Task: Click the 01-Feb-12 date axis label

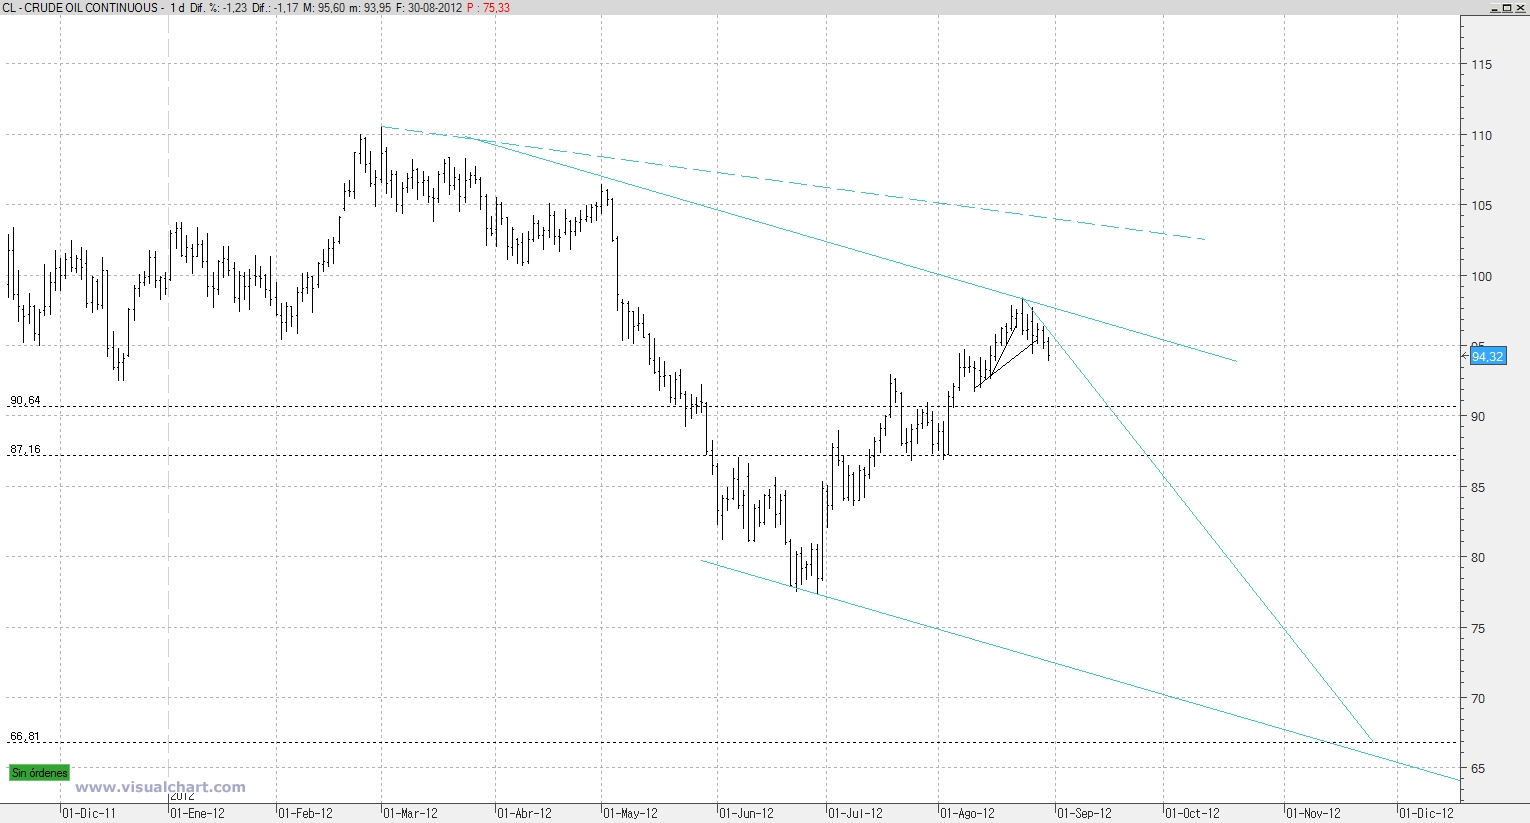Action: tap(305, 814)
